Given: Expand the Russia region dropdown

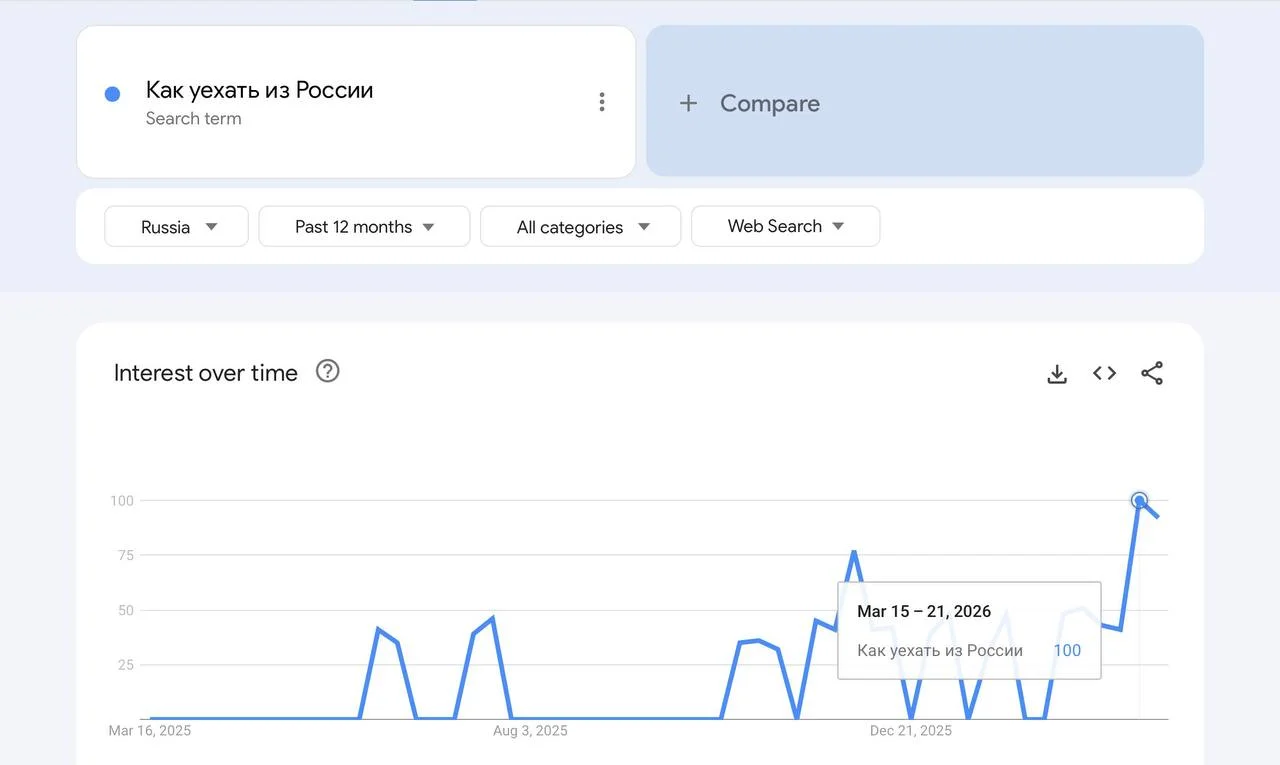Looking at the screenshot, I should click(x=176, y=227).
